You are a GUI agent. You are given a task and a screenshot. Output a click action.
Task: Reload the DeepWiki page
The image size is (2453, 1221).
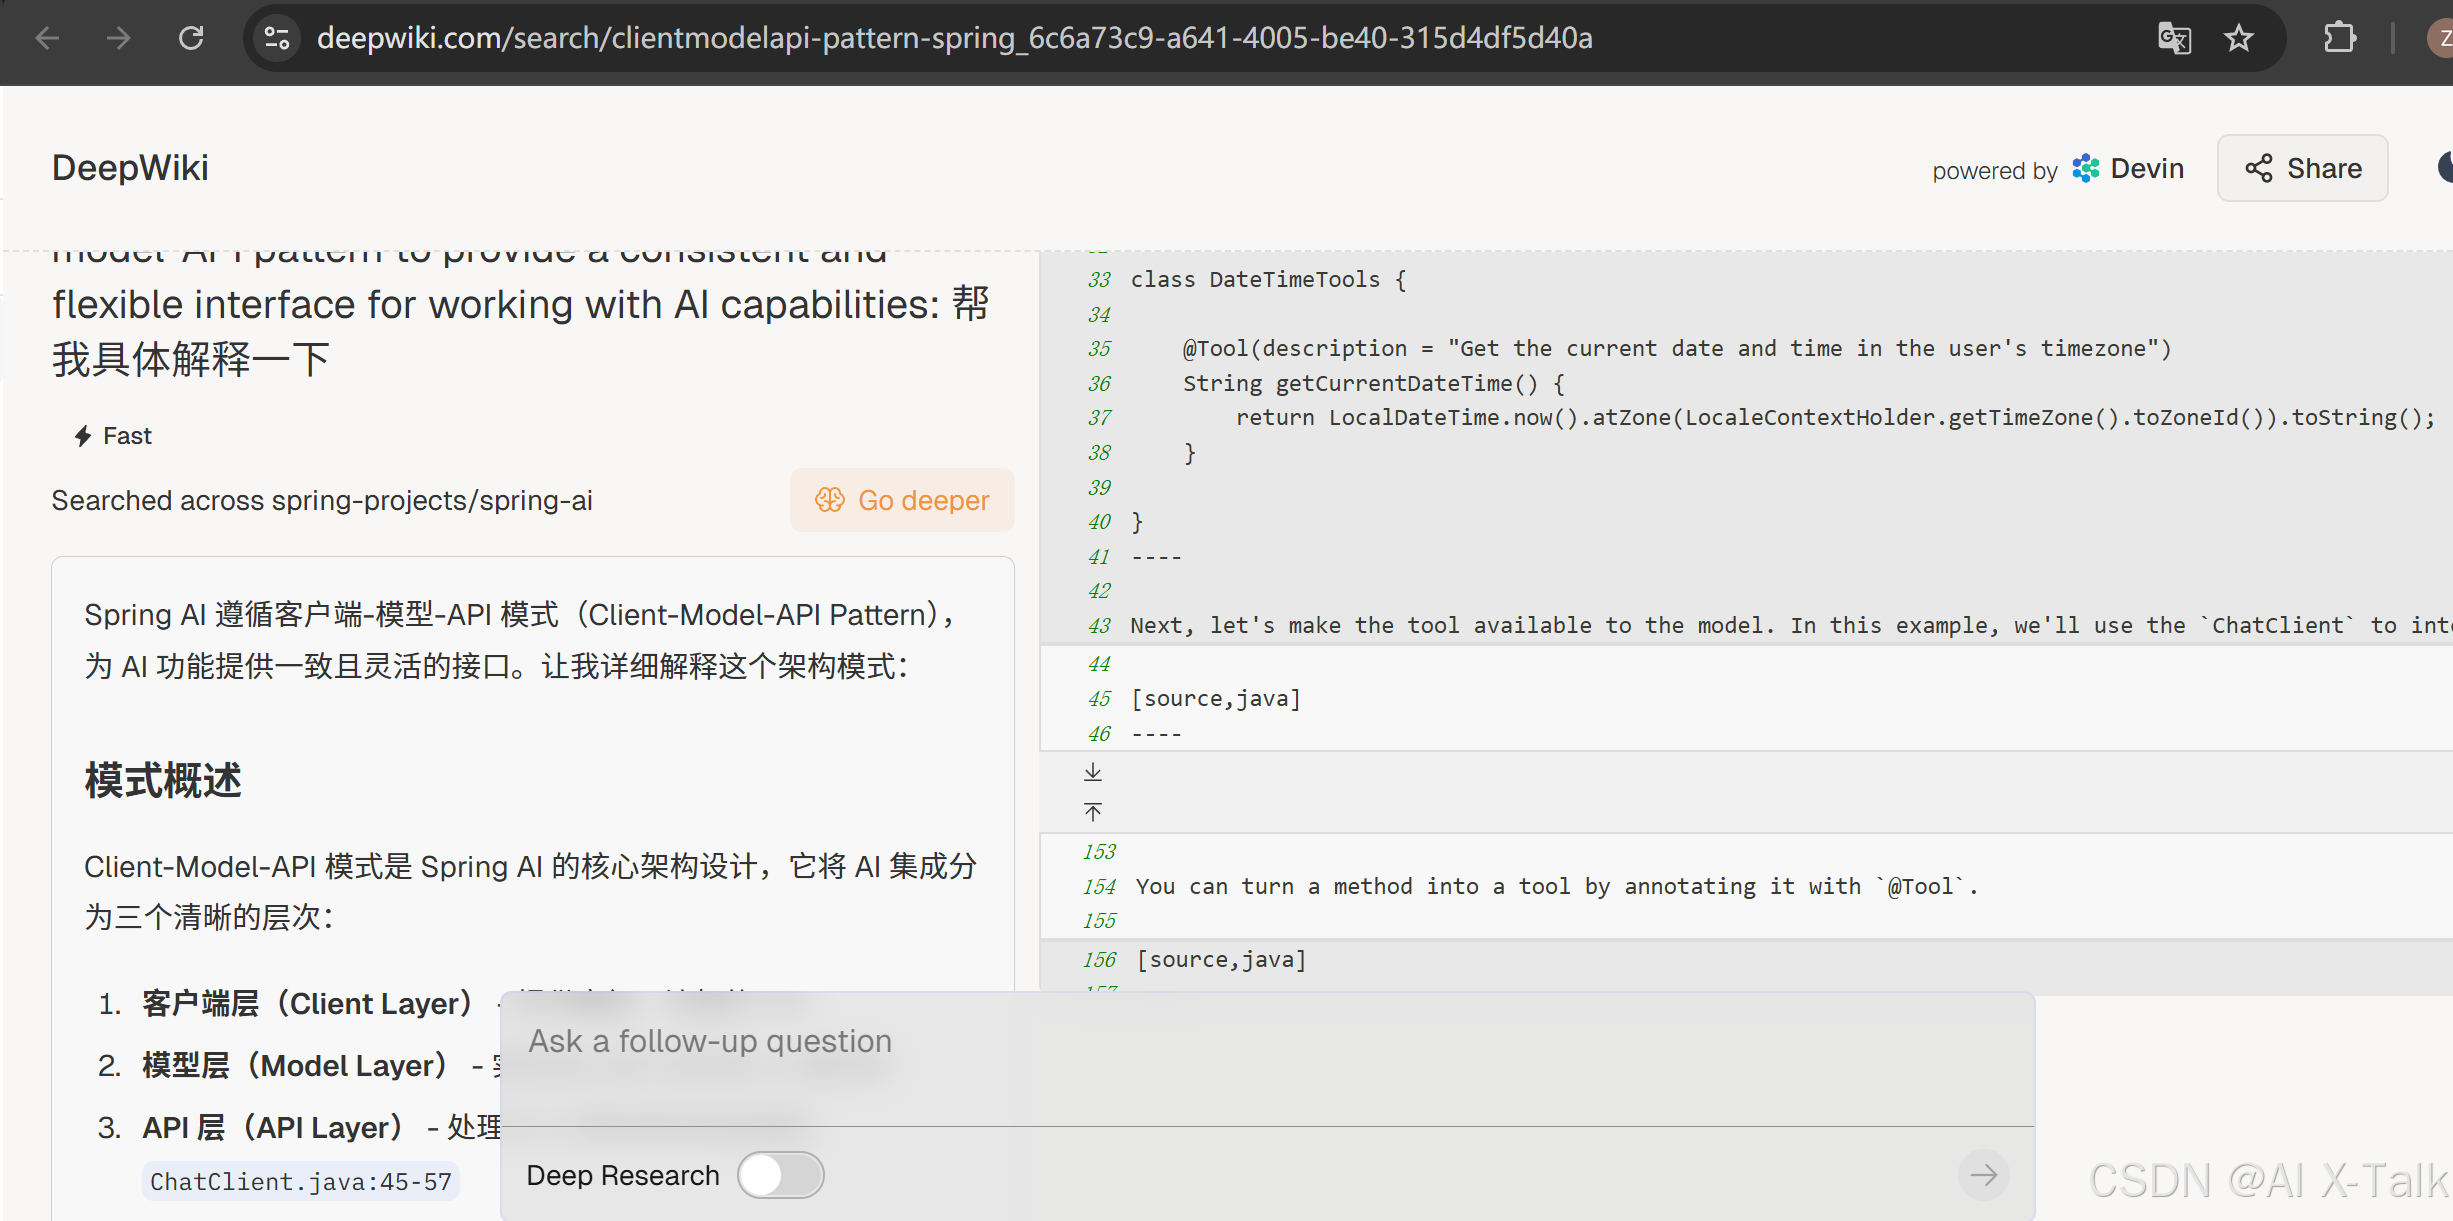pos(191,38)
